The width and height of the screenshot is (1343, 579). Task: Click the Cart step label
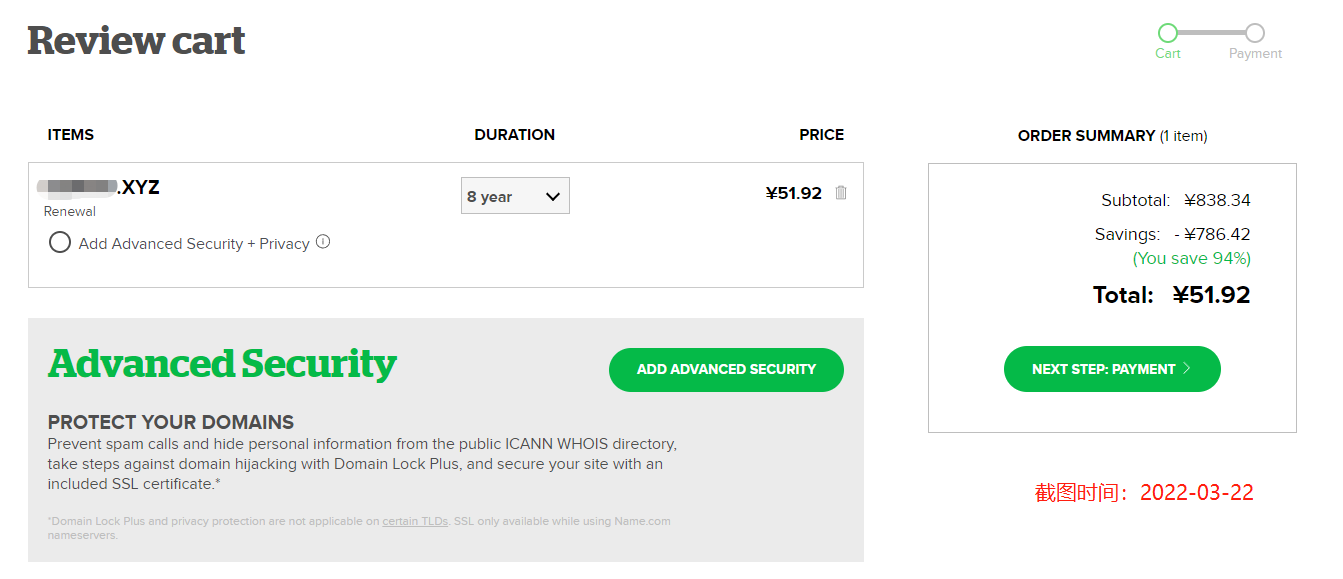tap(1168, 54)
